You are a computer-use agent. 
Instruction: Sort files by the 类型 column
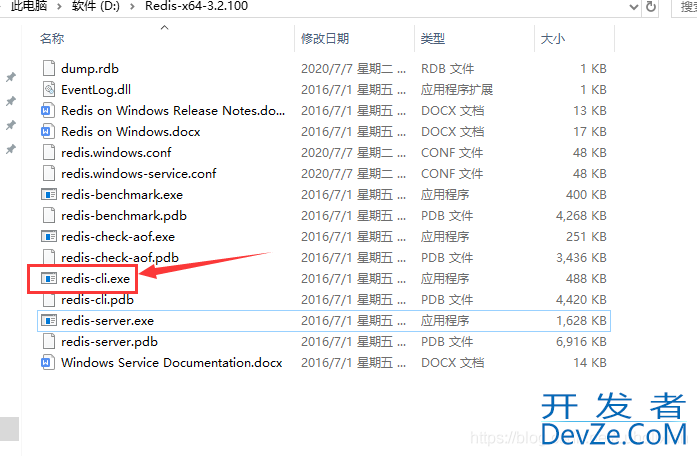433,39
